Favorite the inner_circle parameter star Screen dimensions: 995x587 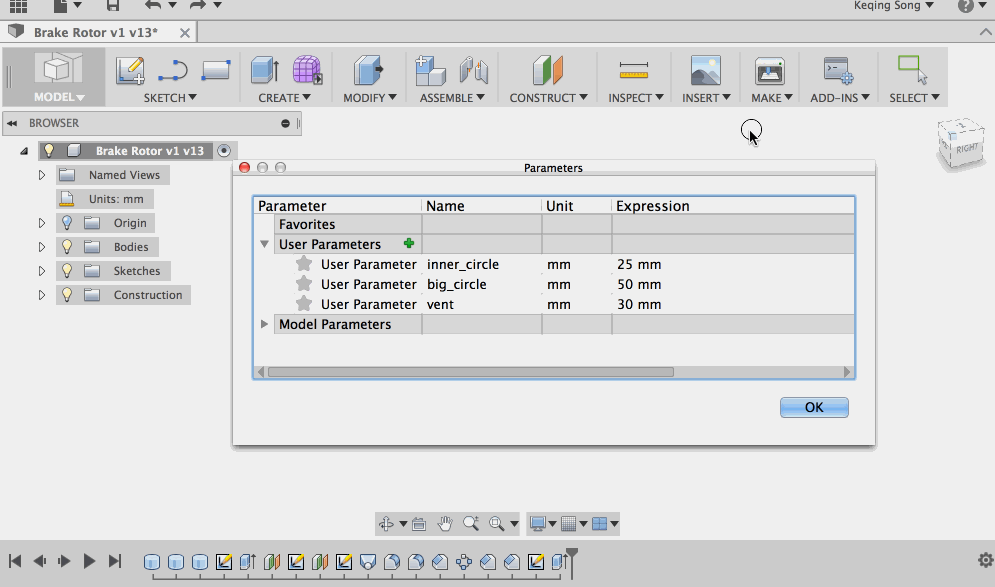click(304, 265)
